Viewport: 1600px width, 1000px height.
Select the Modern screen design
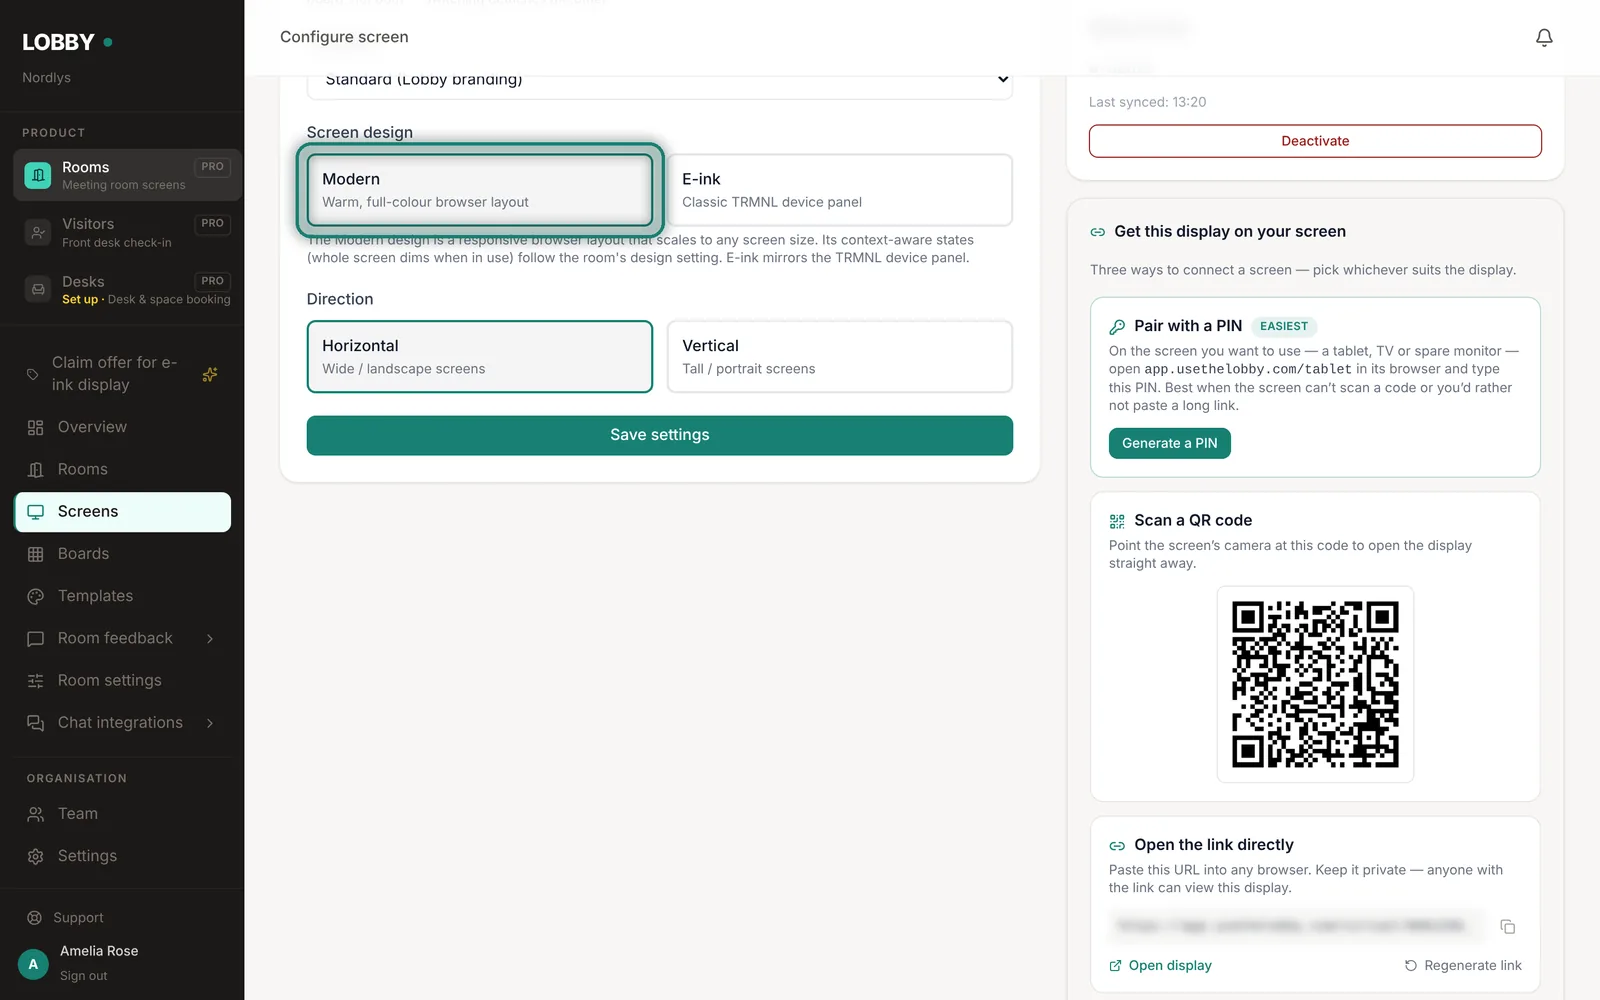480,190
